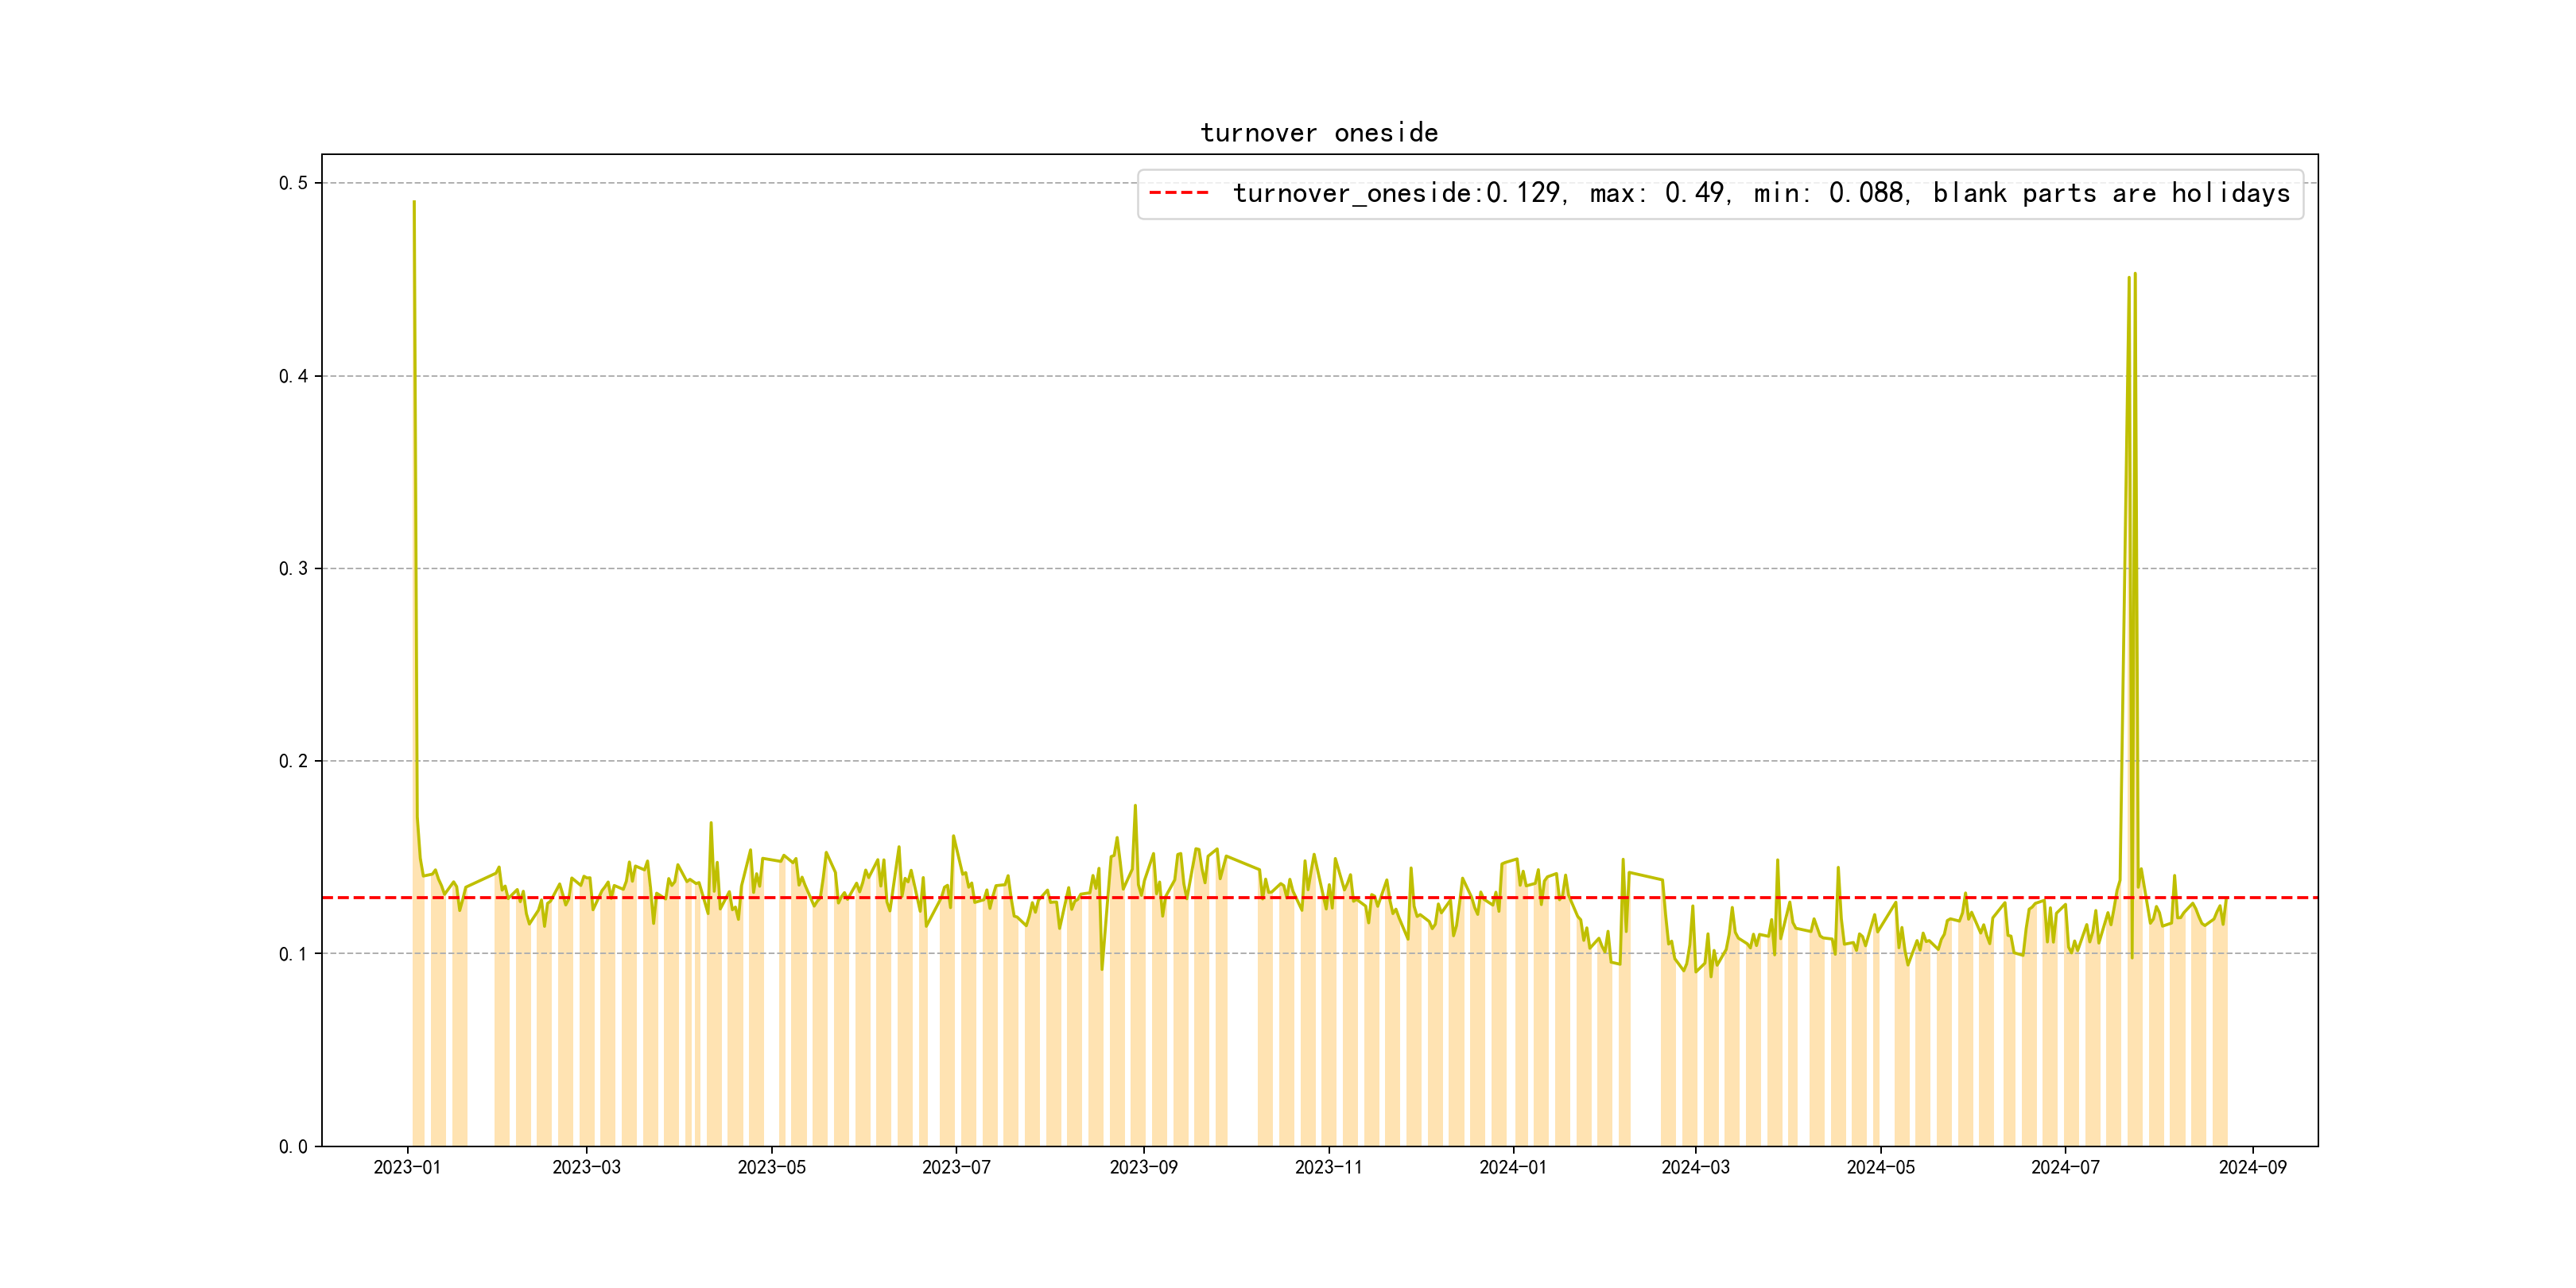The image size is (2576, 1288).
Task: Click the red dashed legend line sample
Action: (x=1178, y=193)
